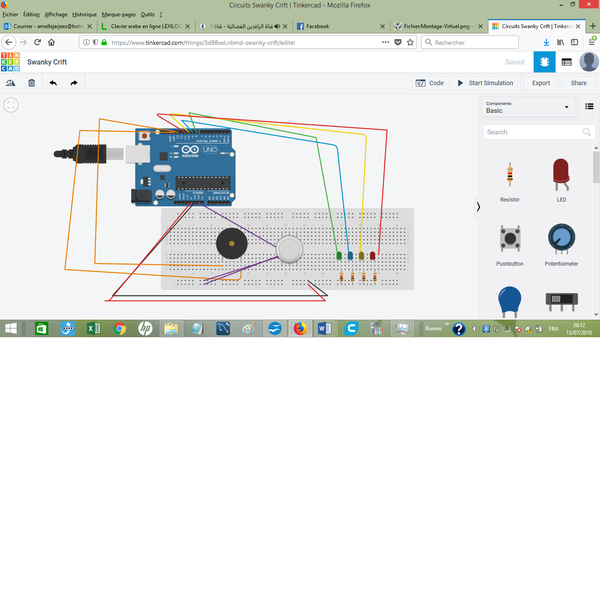Open the user profile avatar
The width and height of the screenshot is (600, 609).
[x=588, y=62]
